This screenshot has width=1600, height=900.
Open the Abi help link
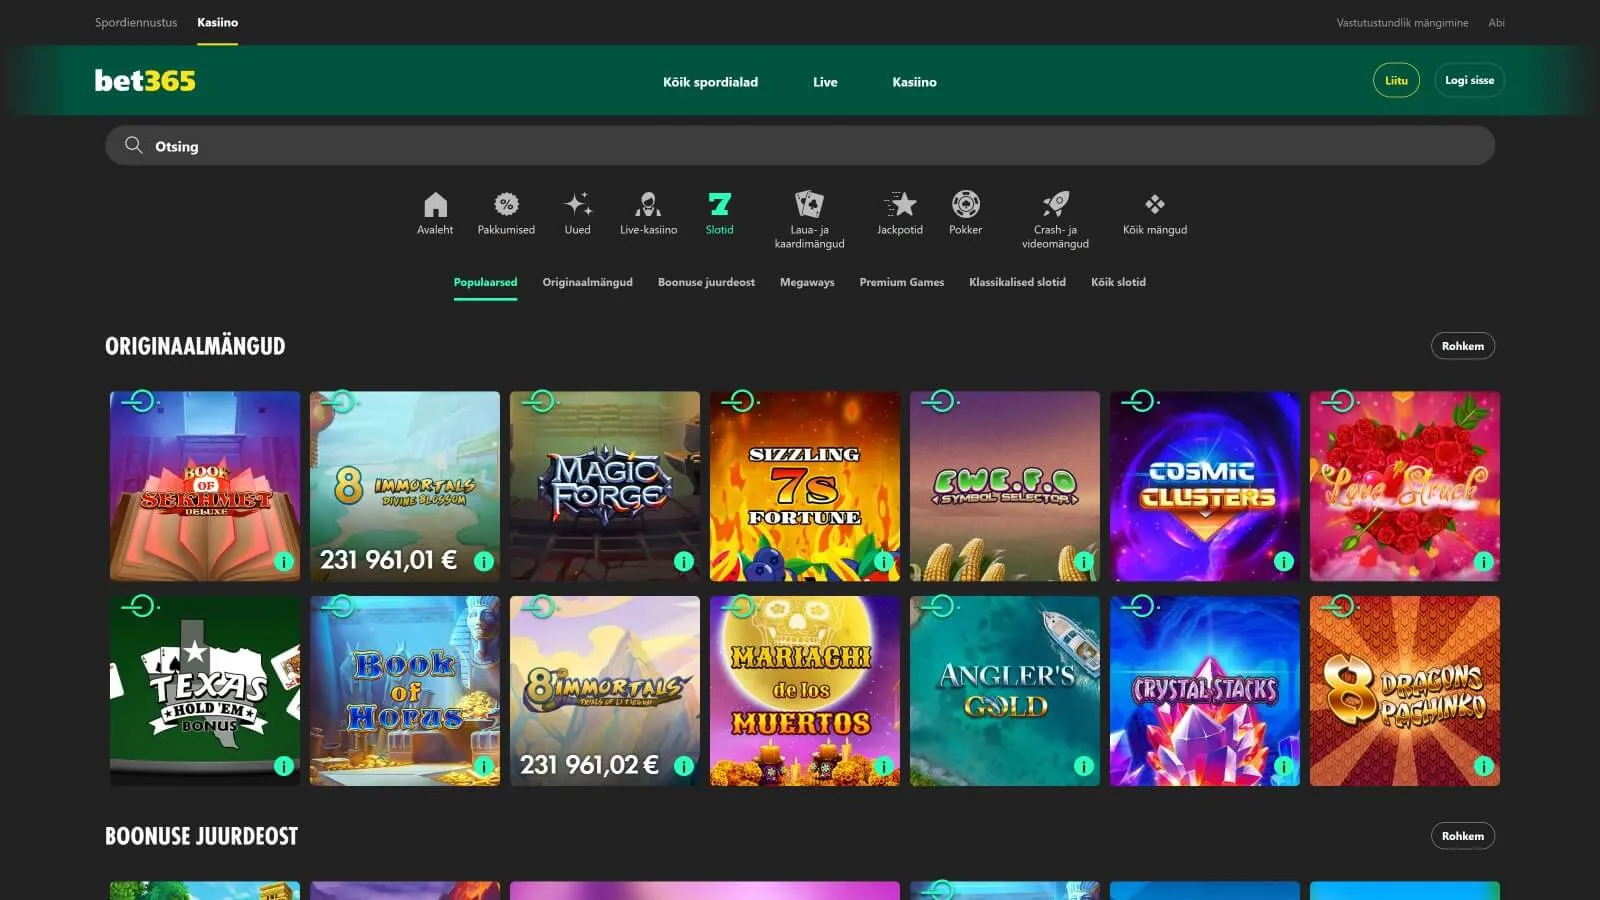click(x=1496, y=22)
